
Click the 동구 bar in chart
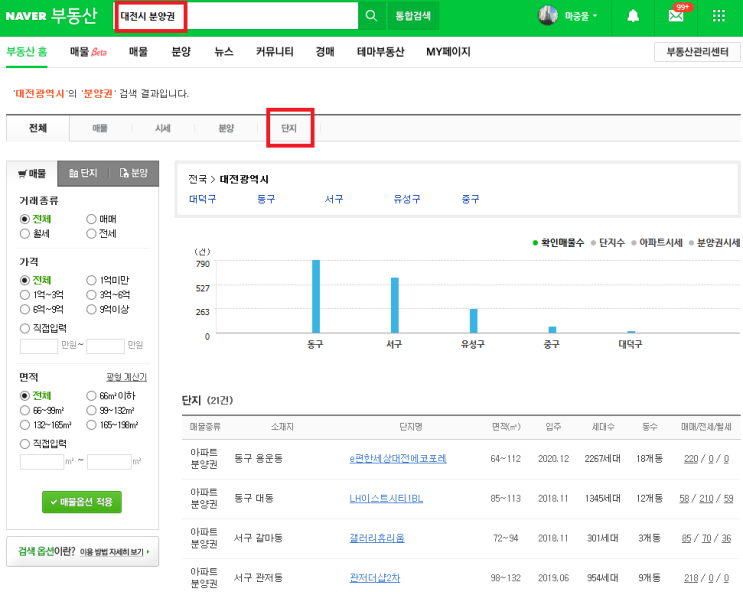click(x=316, y=296)
